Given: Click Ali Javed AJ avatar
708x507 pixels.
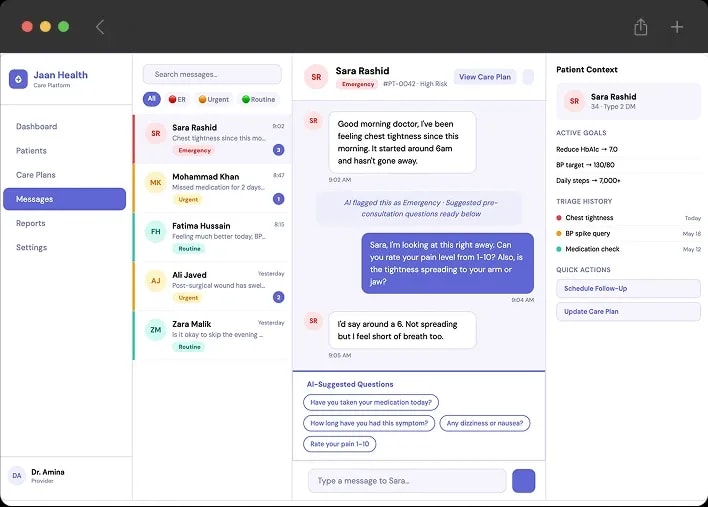Looking at the screenshot, I should tap(155, 281).
